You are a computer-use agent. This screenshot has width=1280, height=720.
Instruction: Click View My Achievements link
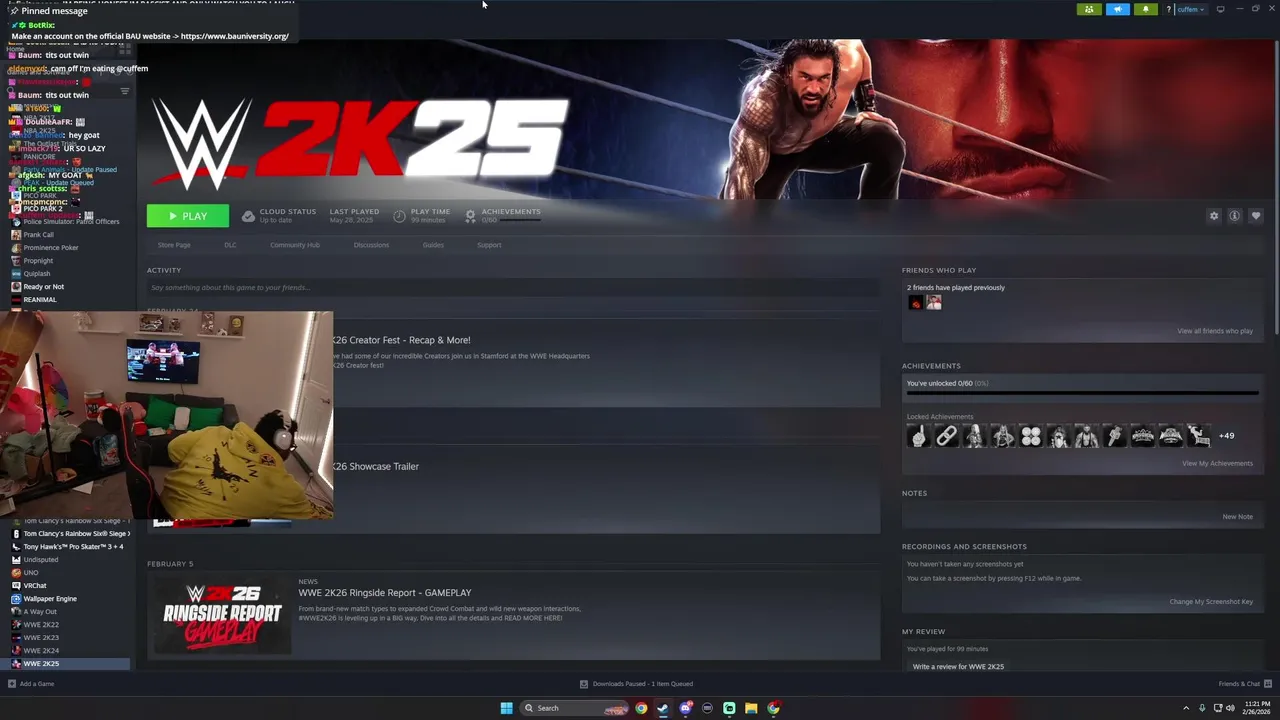click(1217, 463)
